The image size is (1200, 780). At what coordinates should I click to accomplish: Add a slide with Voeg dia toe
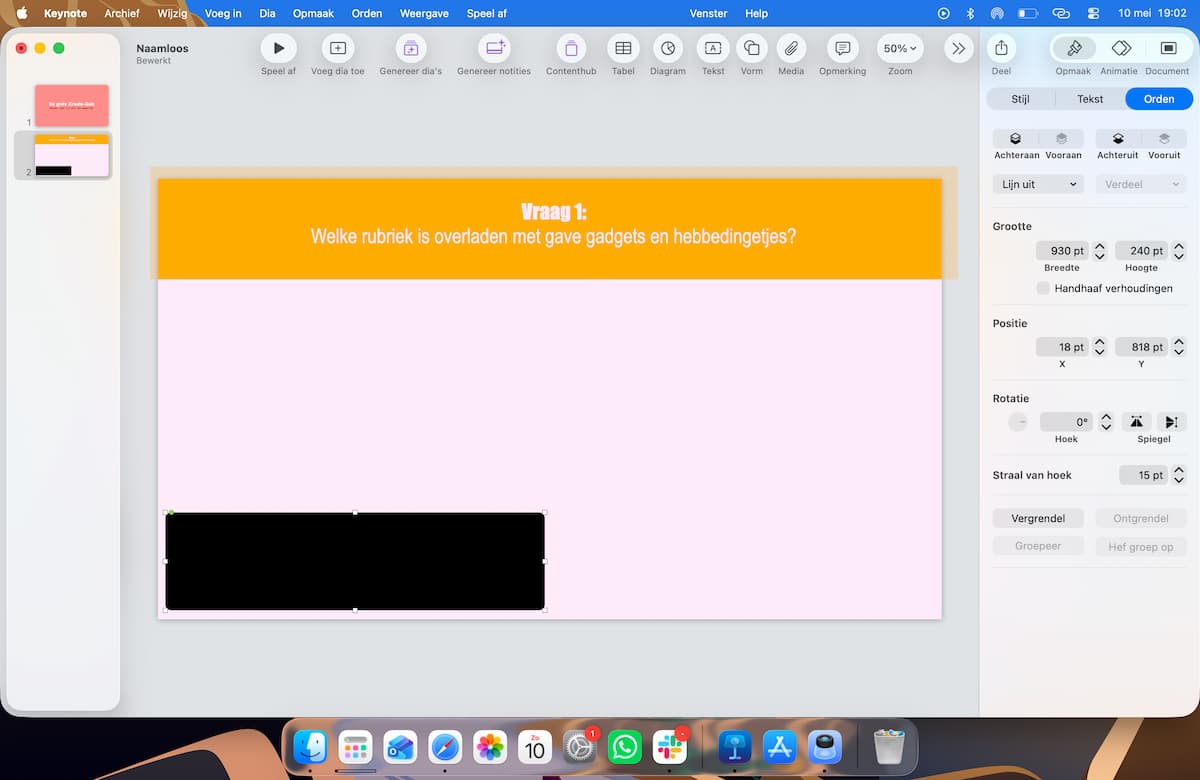pos(338,48)
